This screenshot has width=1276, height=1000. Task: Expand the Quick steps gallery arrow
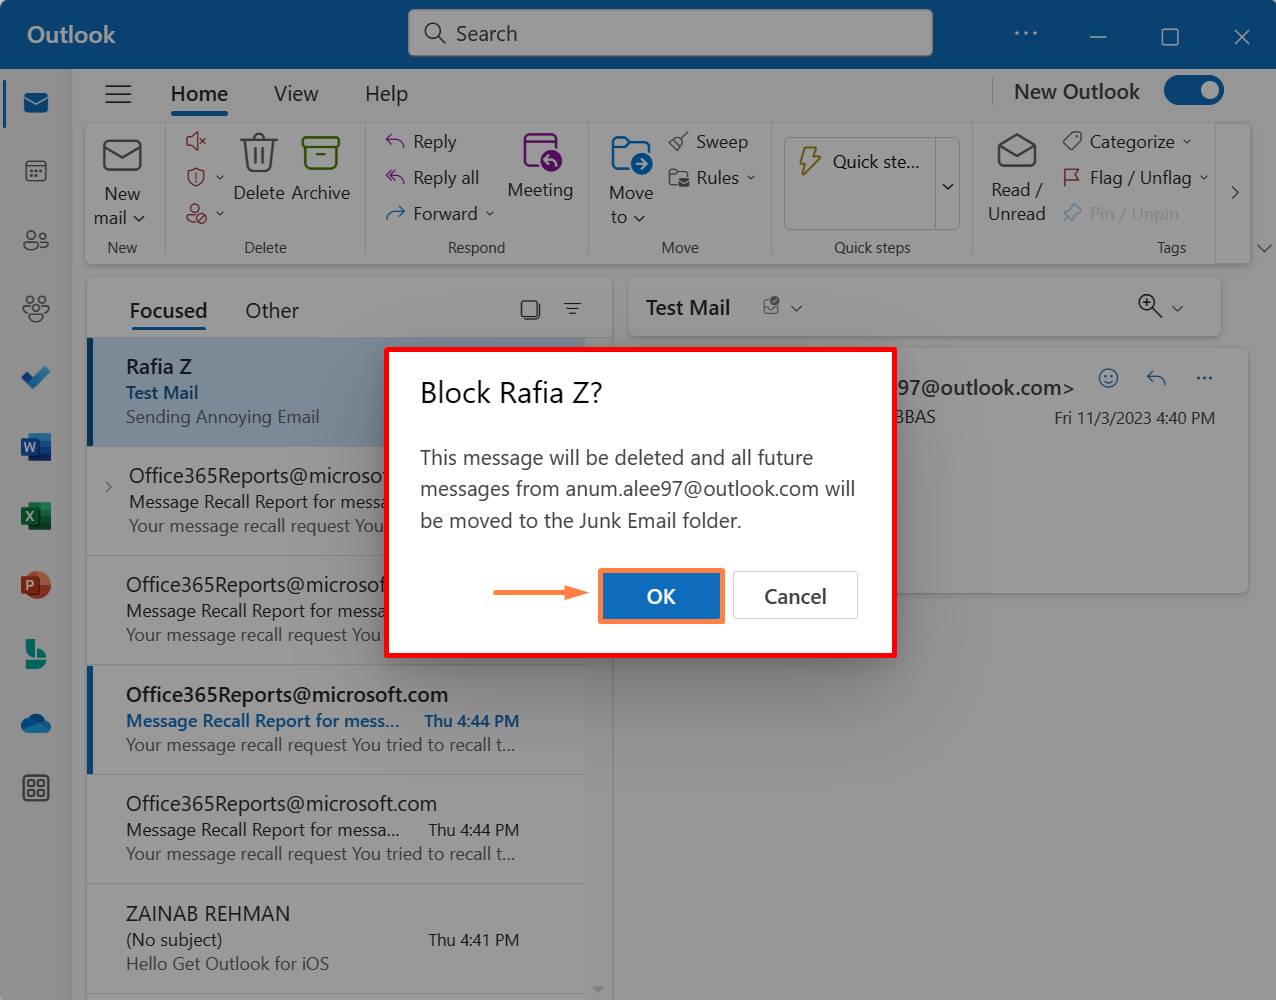click(x=948, y=186)
